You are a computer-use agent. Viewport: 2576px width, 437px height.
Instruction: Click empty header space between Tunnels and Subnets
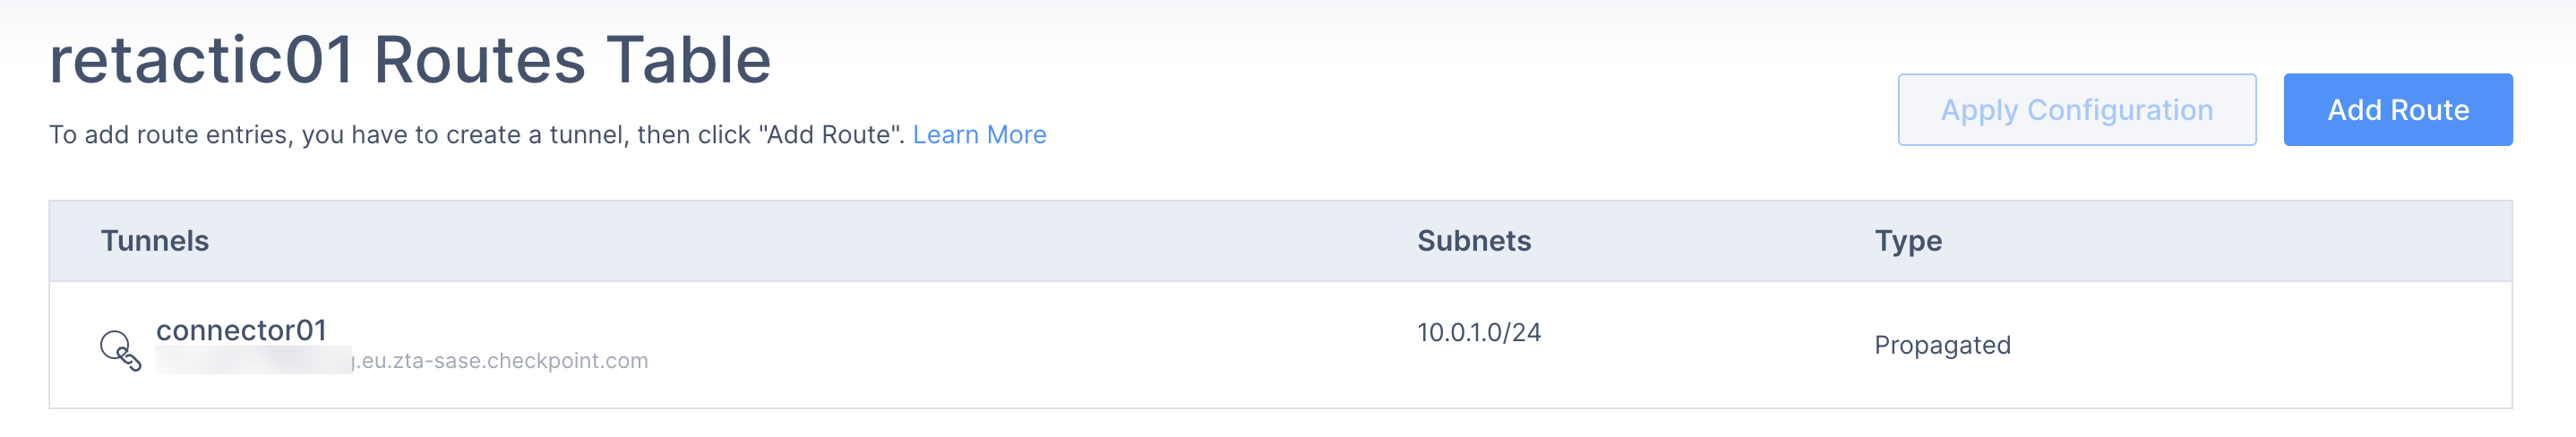tap(800, 241)
